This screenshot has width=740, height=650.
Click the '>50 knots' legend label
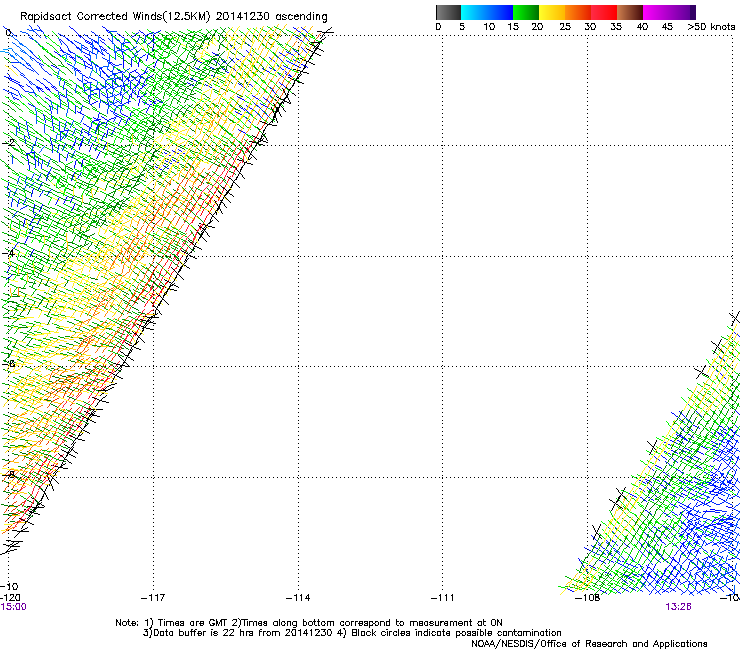click(711, 27)
